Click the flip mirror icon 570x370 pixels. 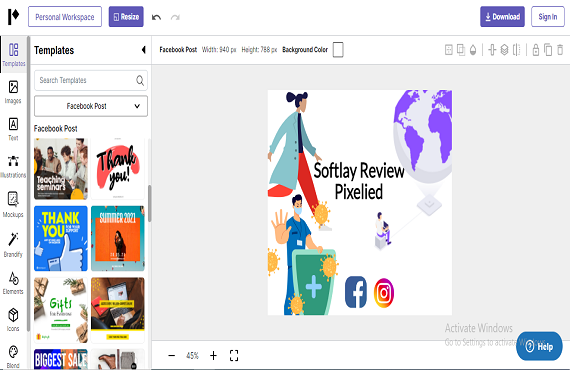tap(516, 50)
